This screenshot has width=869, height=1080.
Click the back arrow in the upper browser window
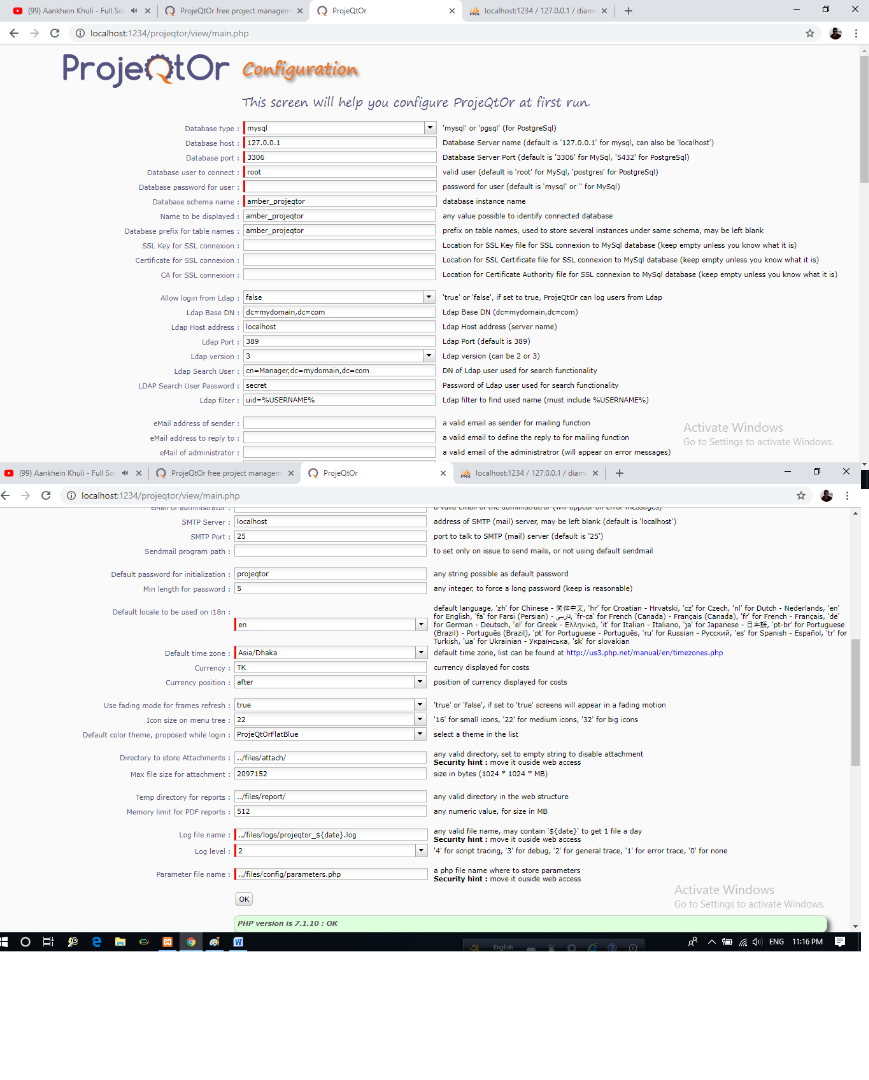pyautogui.click(x=14, y=33)
